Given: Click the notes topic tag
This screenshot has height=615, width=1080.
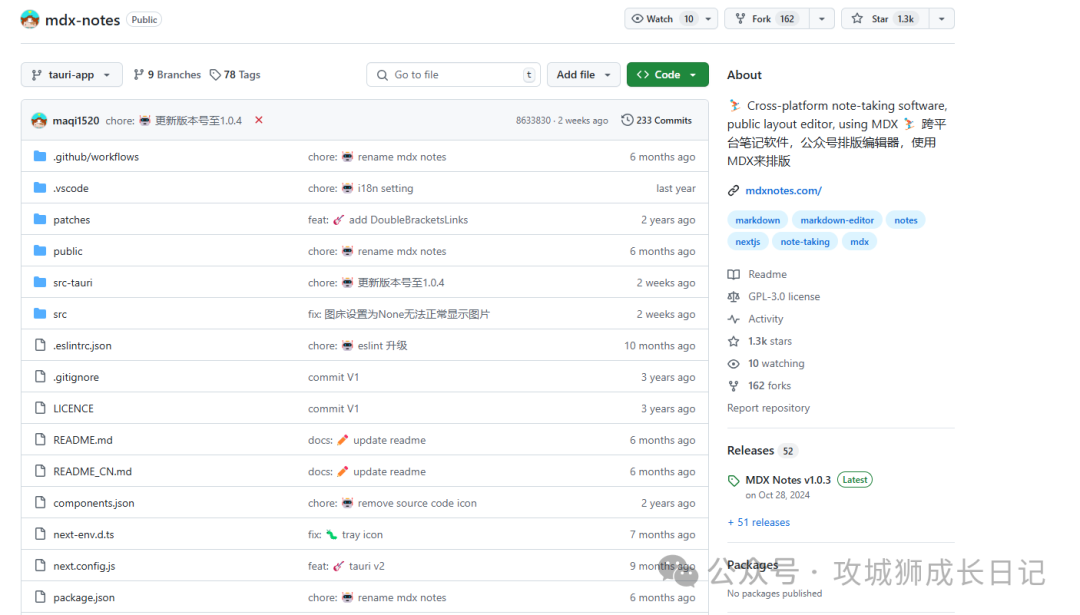Looking at the screenshot, I should [x=906, y=220].
